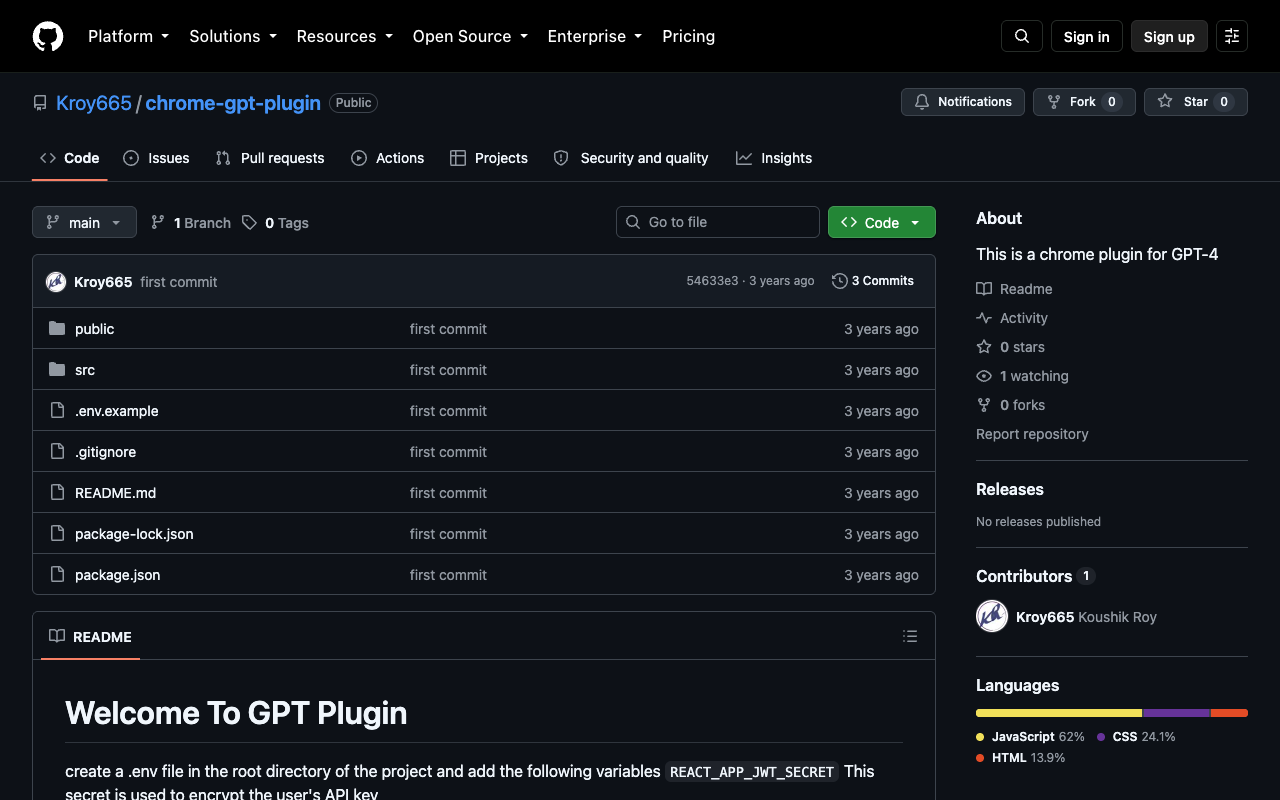Open the Activity link in About
This screenshot has width=1280, height=800.
(1012, 318)
